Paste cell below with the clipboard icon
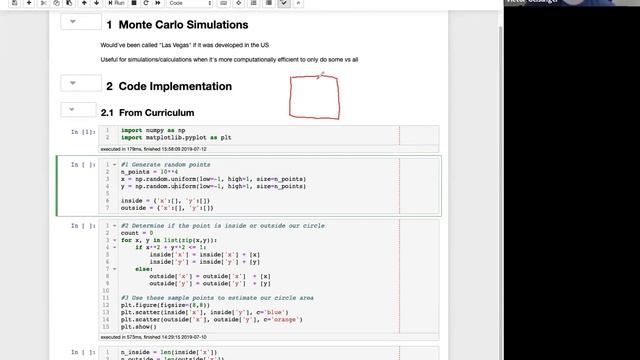This screenshot has height=360, width=640. tap(69, 3)
